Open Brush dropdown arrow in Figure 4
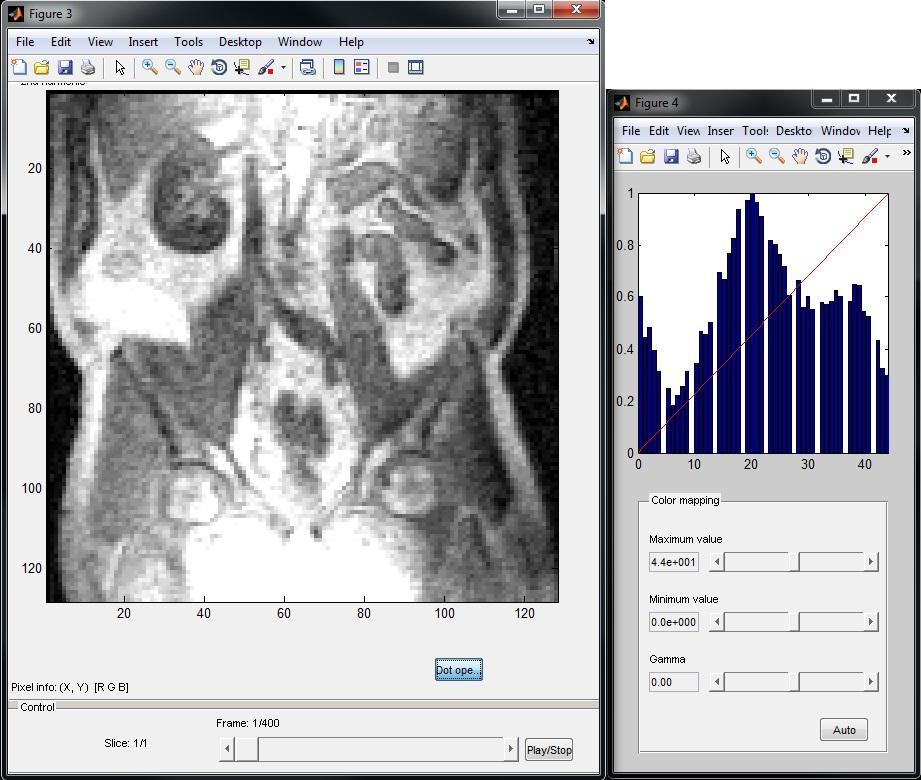 (887, 156)
